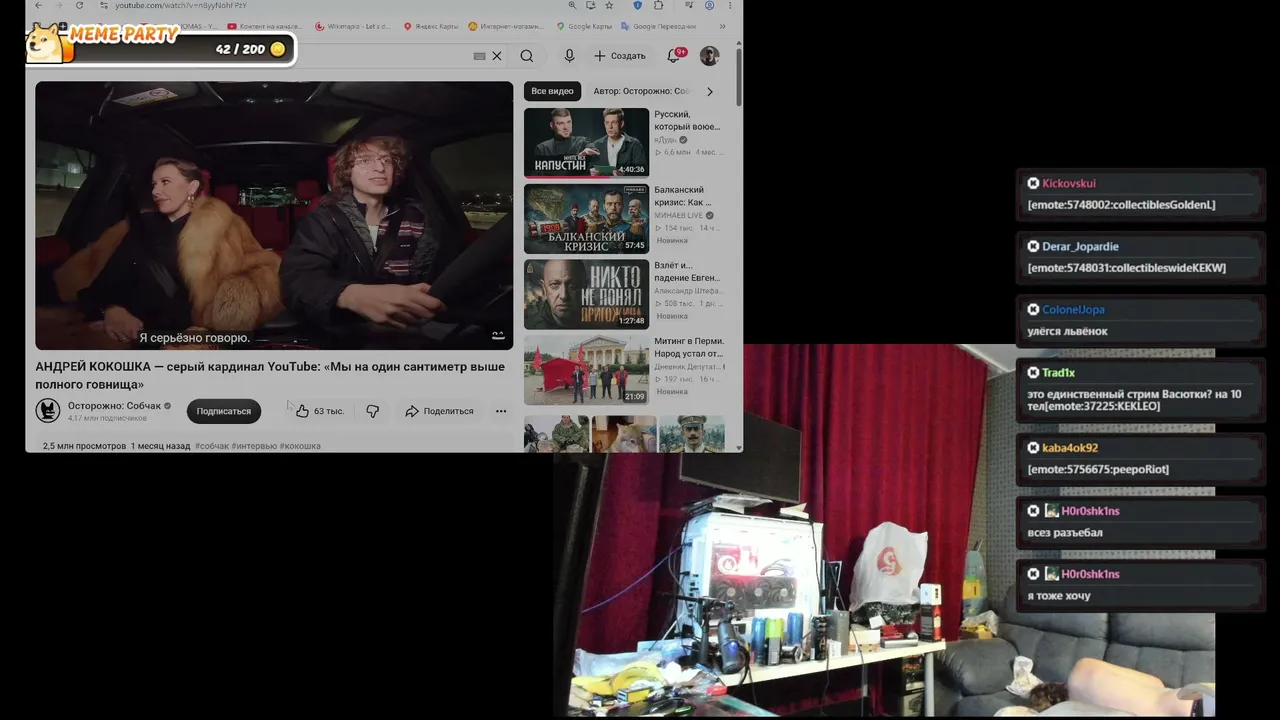Click the Создать button
1280x720 pixels.
pyautogui.click(x=620, y=56)
